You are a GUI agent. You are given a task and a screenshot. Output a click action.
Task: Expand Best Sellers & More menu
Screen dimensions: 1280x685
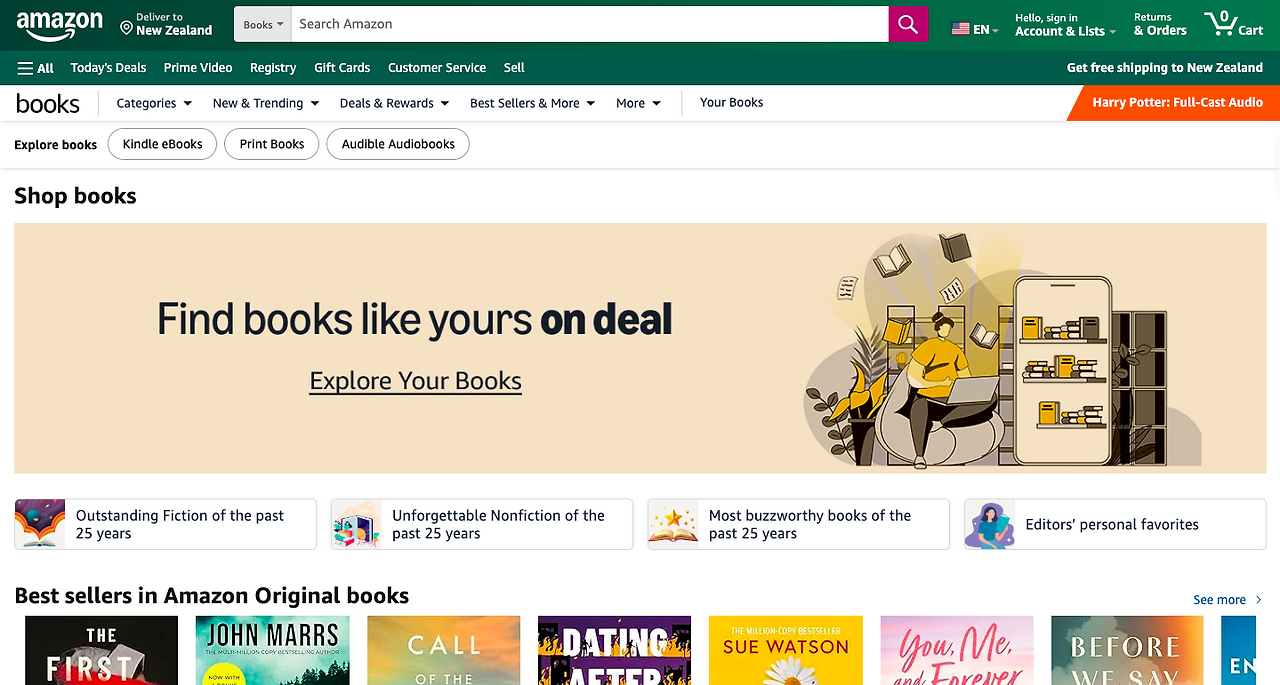[532, 103]
